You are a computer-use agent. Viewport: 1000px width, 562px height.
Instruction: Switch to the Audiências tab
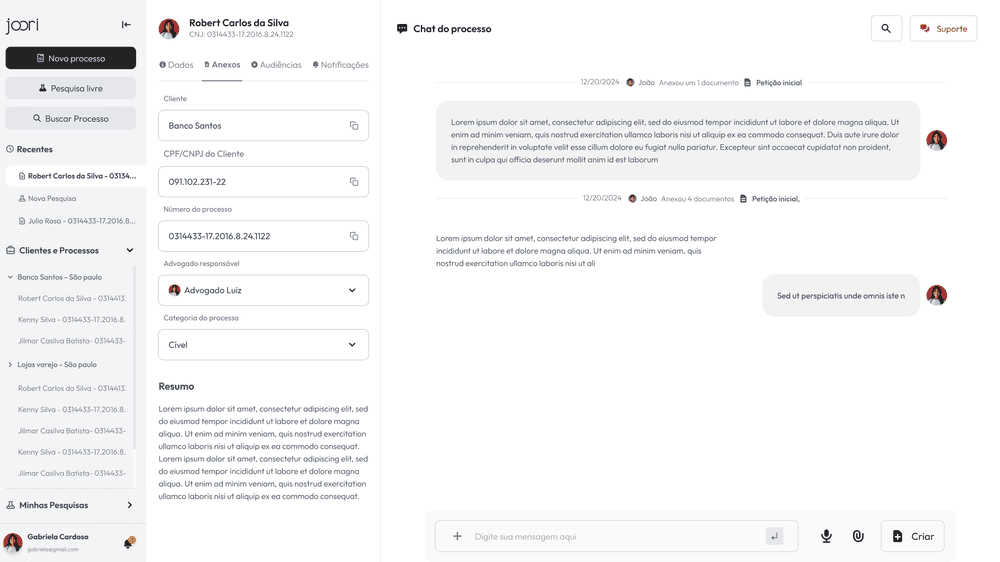pos(276,65)
